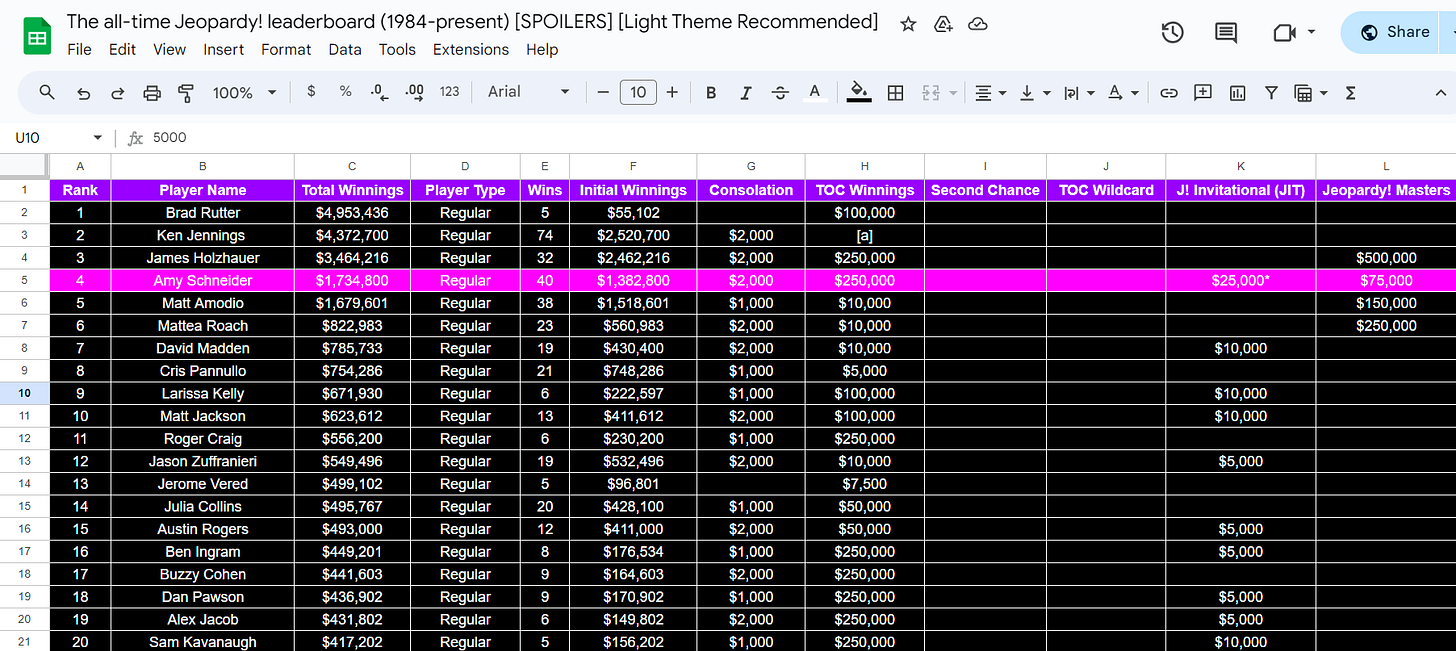Open the Extensions menu

pyautogui.click(x=470, y=49)
